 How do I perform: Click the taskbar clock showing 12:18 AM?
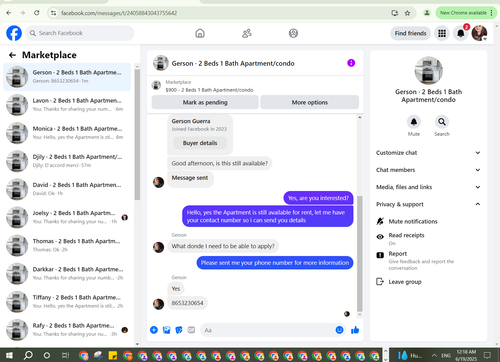coord(466,355)
